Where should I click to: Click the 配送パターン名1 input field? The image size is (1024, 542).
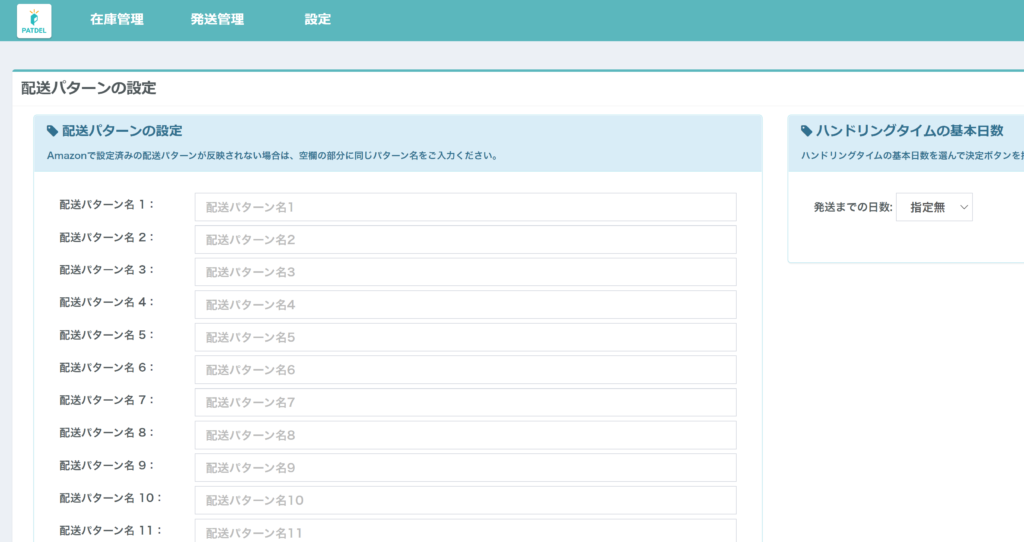click(x=465, y=207)
